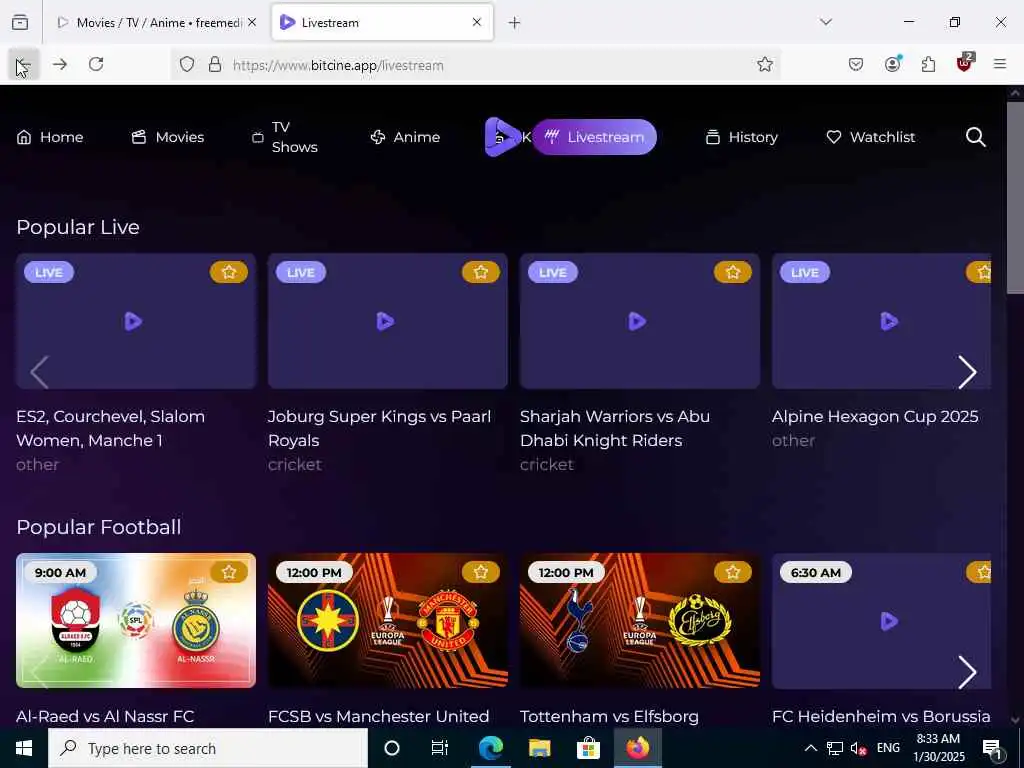Open Tottenham vs Elfsborg thumbnail
1024x768 pixels.
point(640,620)
